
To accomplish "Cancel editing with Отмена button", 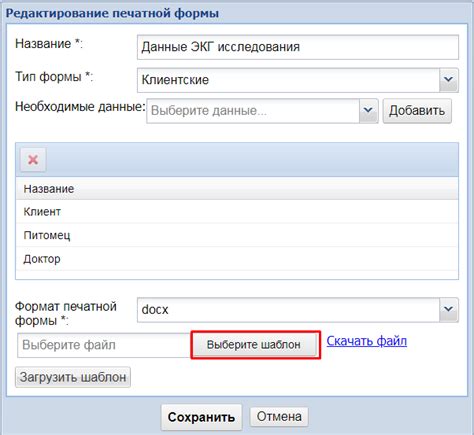I will pyautogui.click(x=279, y=416).
